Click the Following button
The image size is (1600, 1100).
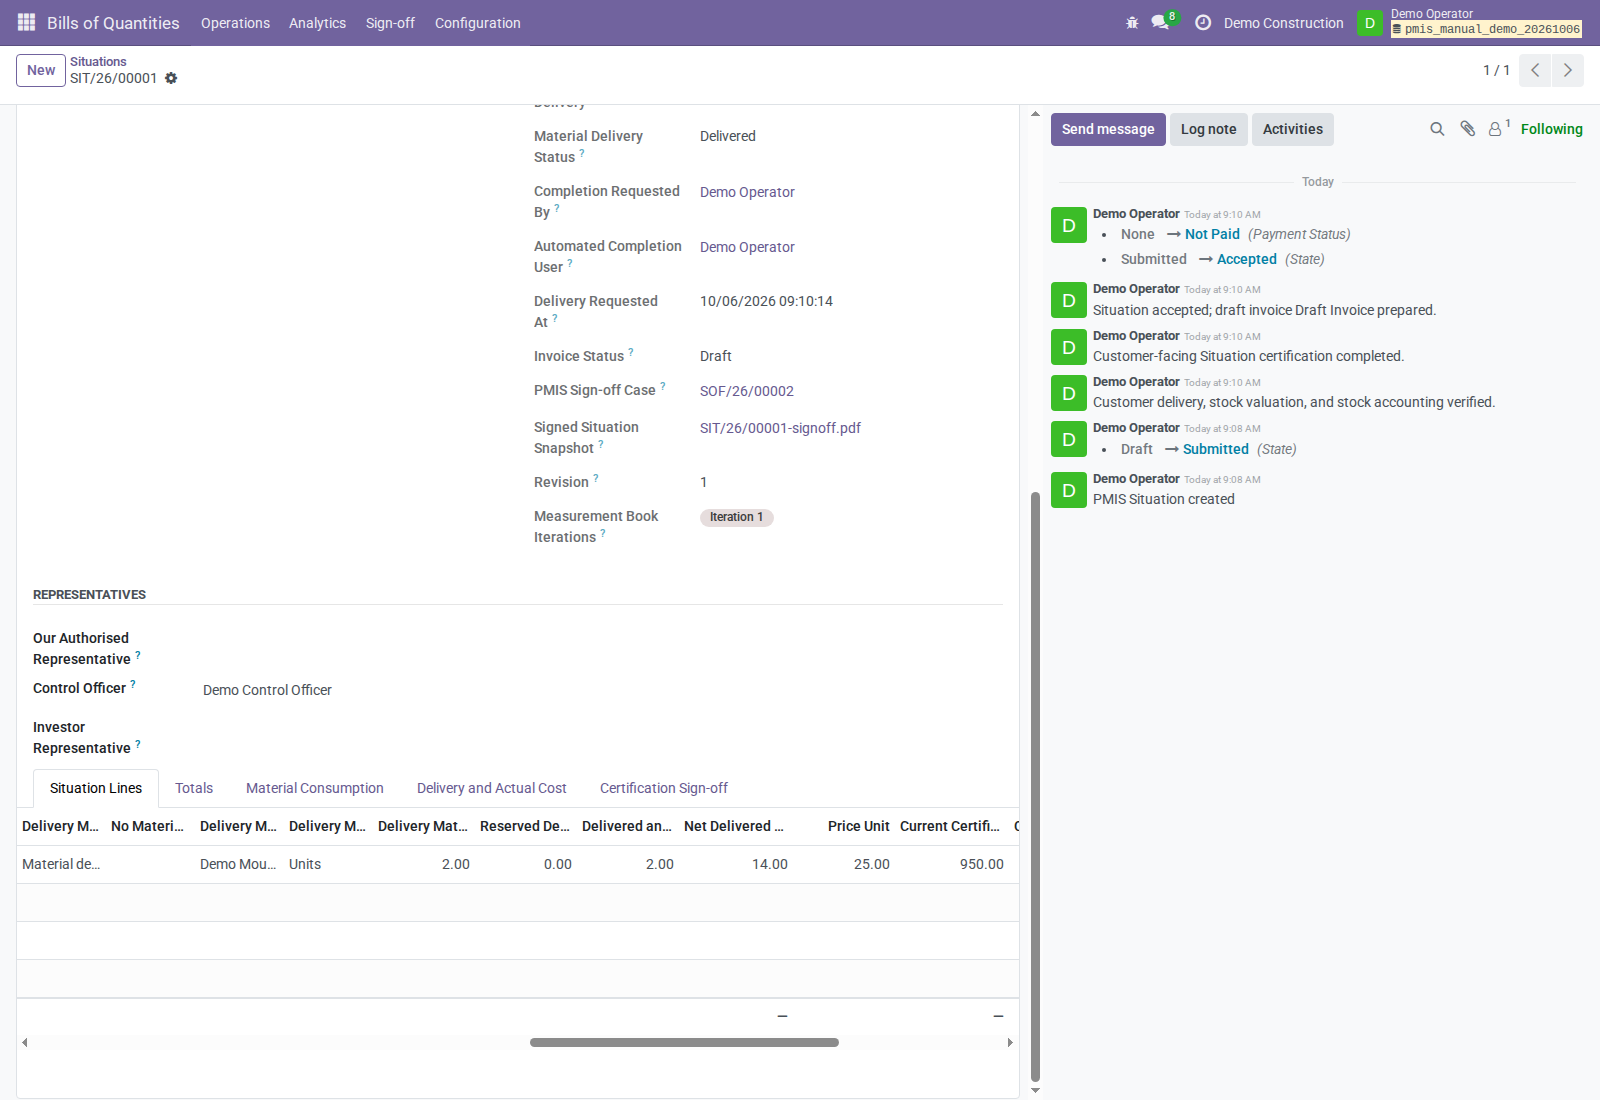point(1551,129)
